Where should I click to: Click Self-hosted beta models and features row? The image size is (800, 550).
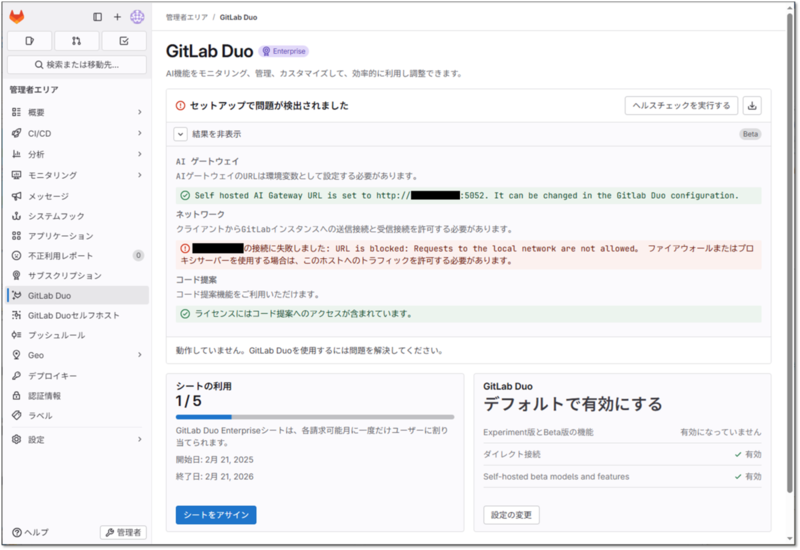(622, 477)
